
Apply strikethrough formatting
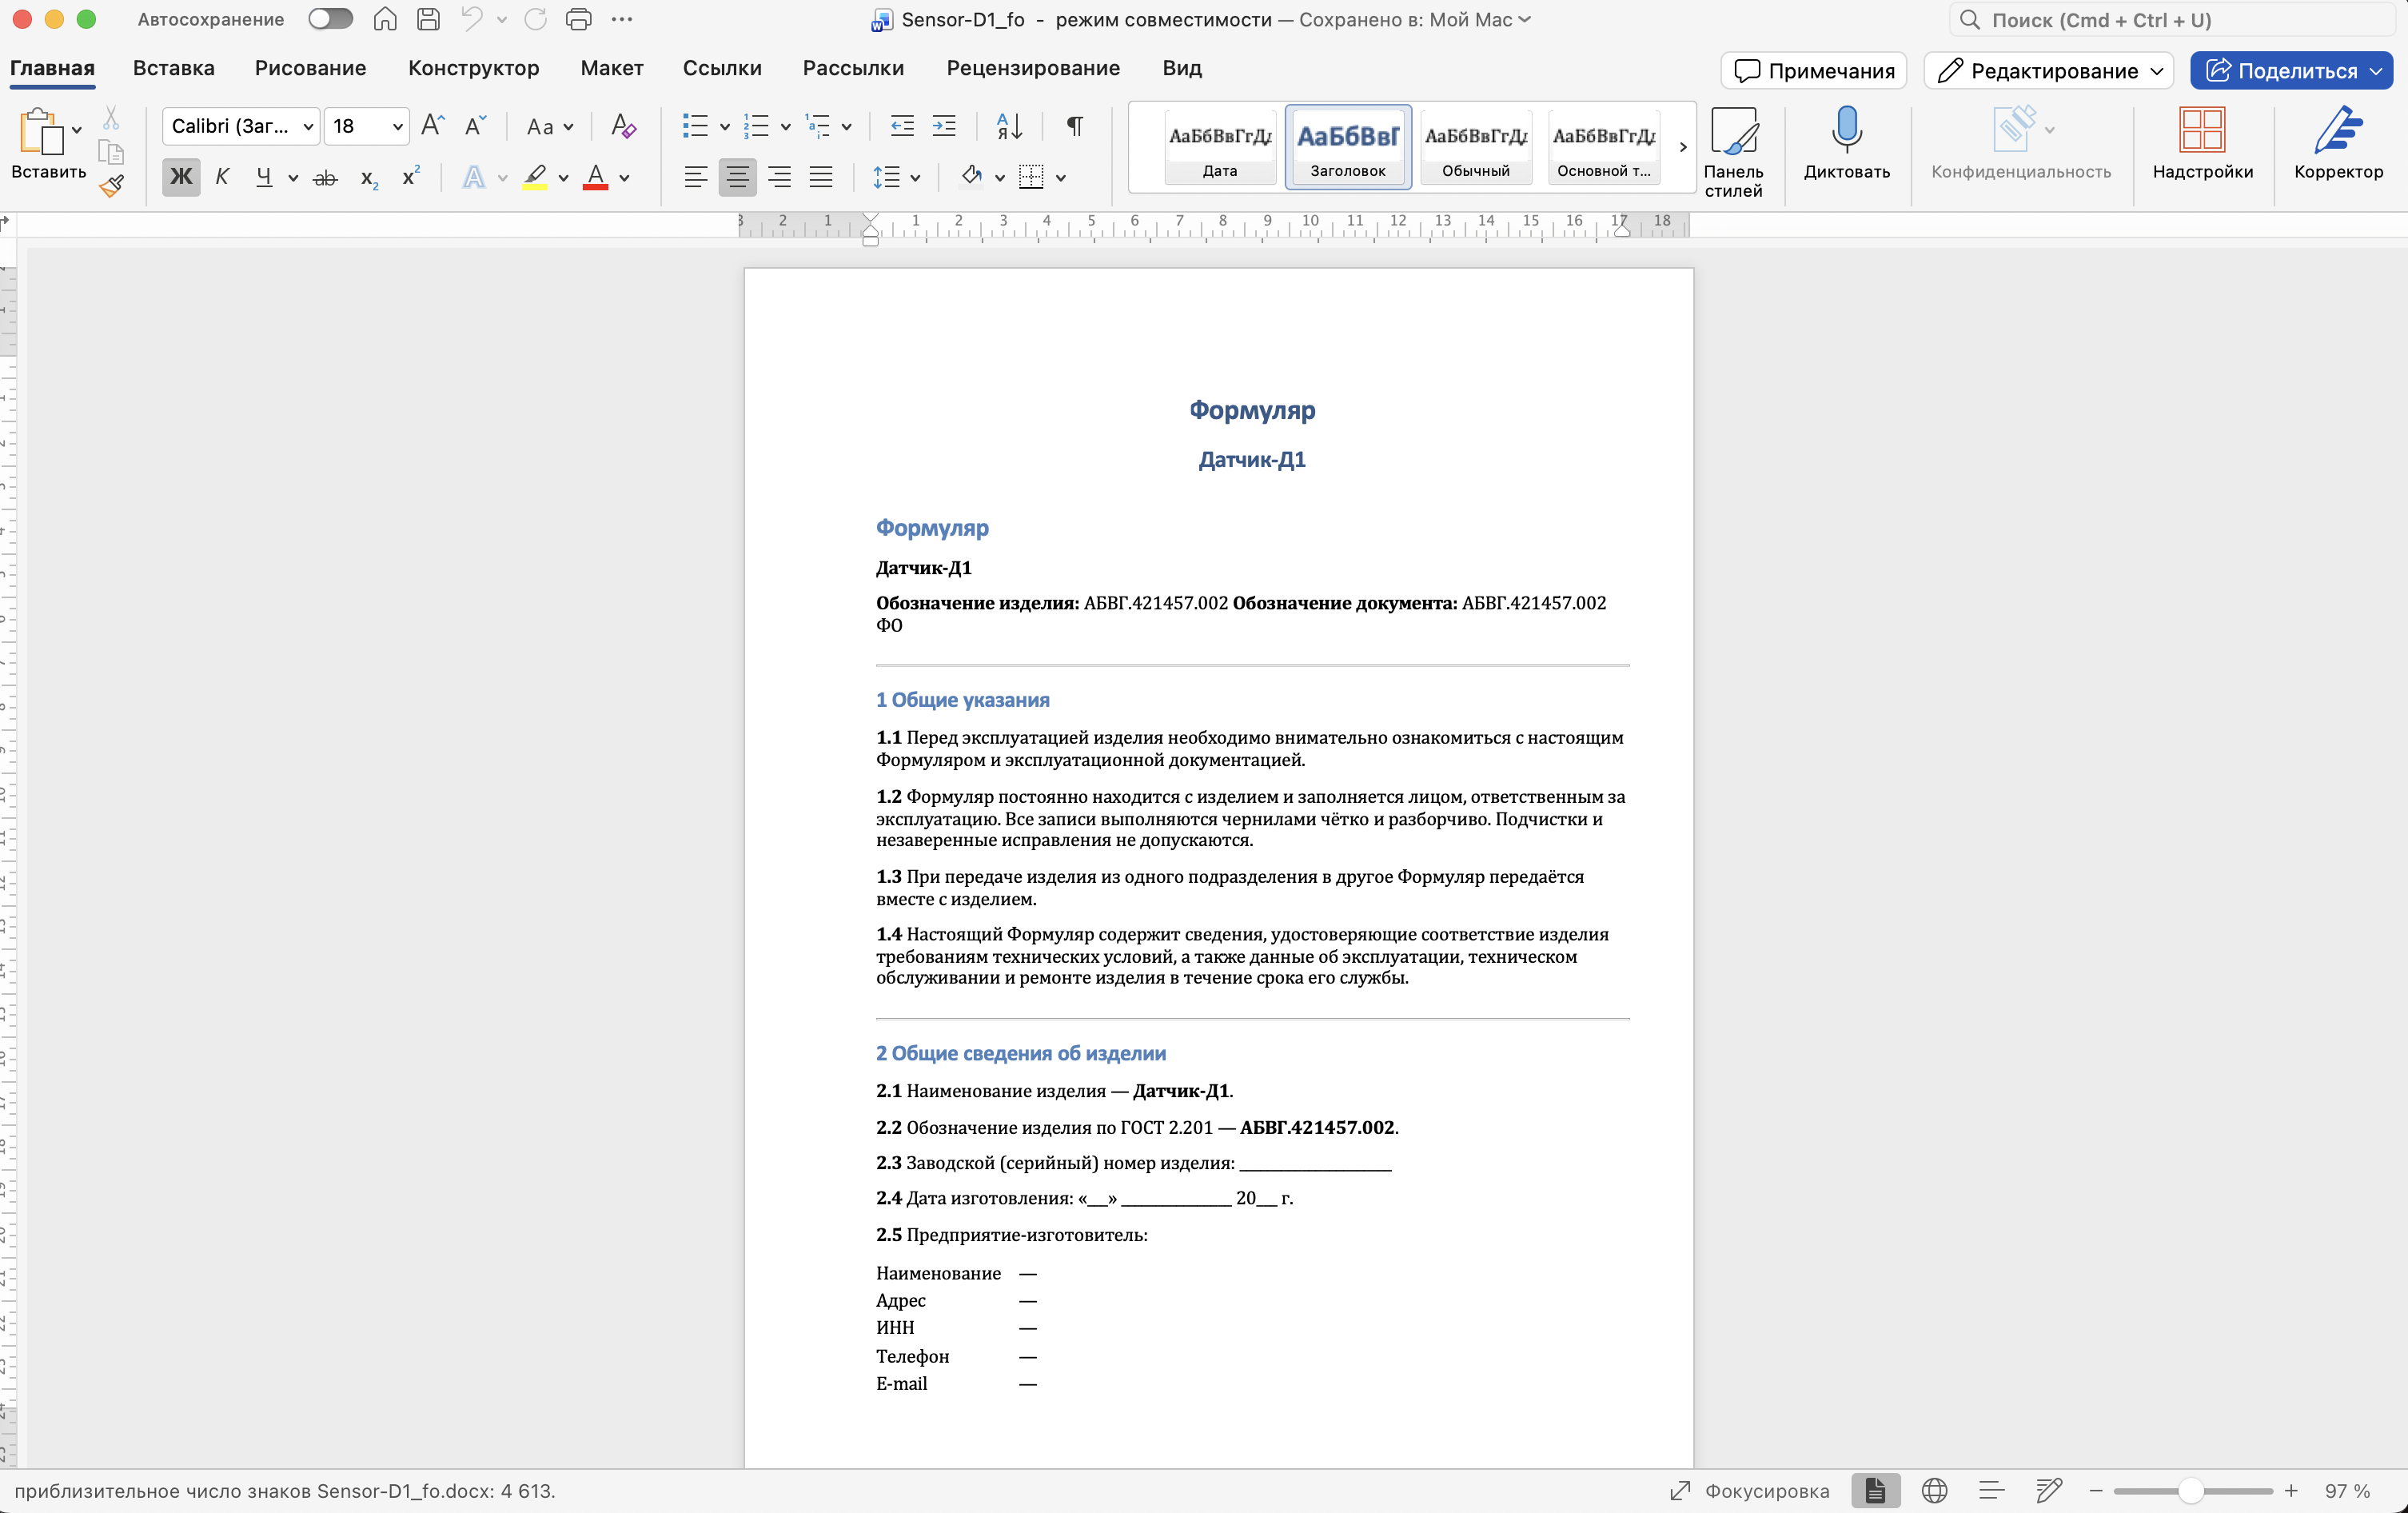[x=325, y=178]
